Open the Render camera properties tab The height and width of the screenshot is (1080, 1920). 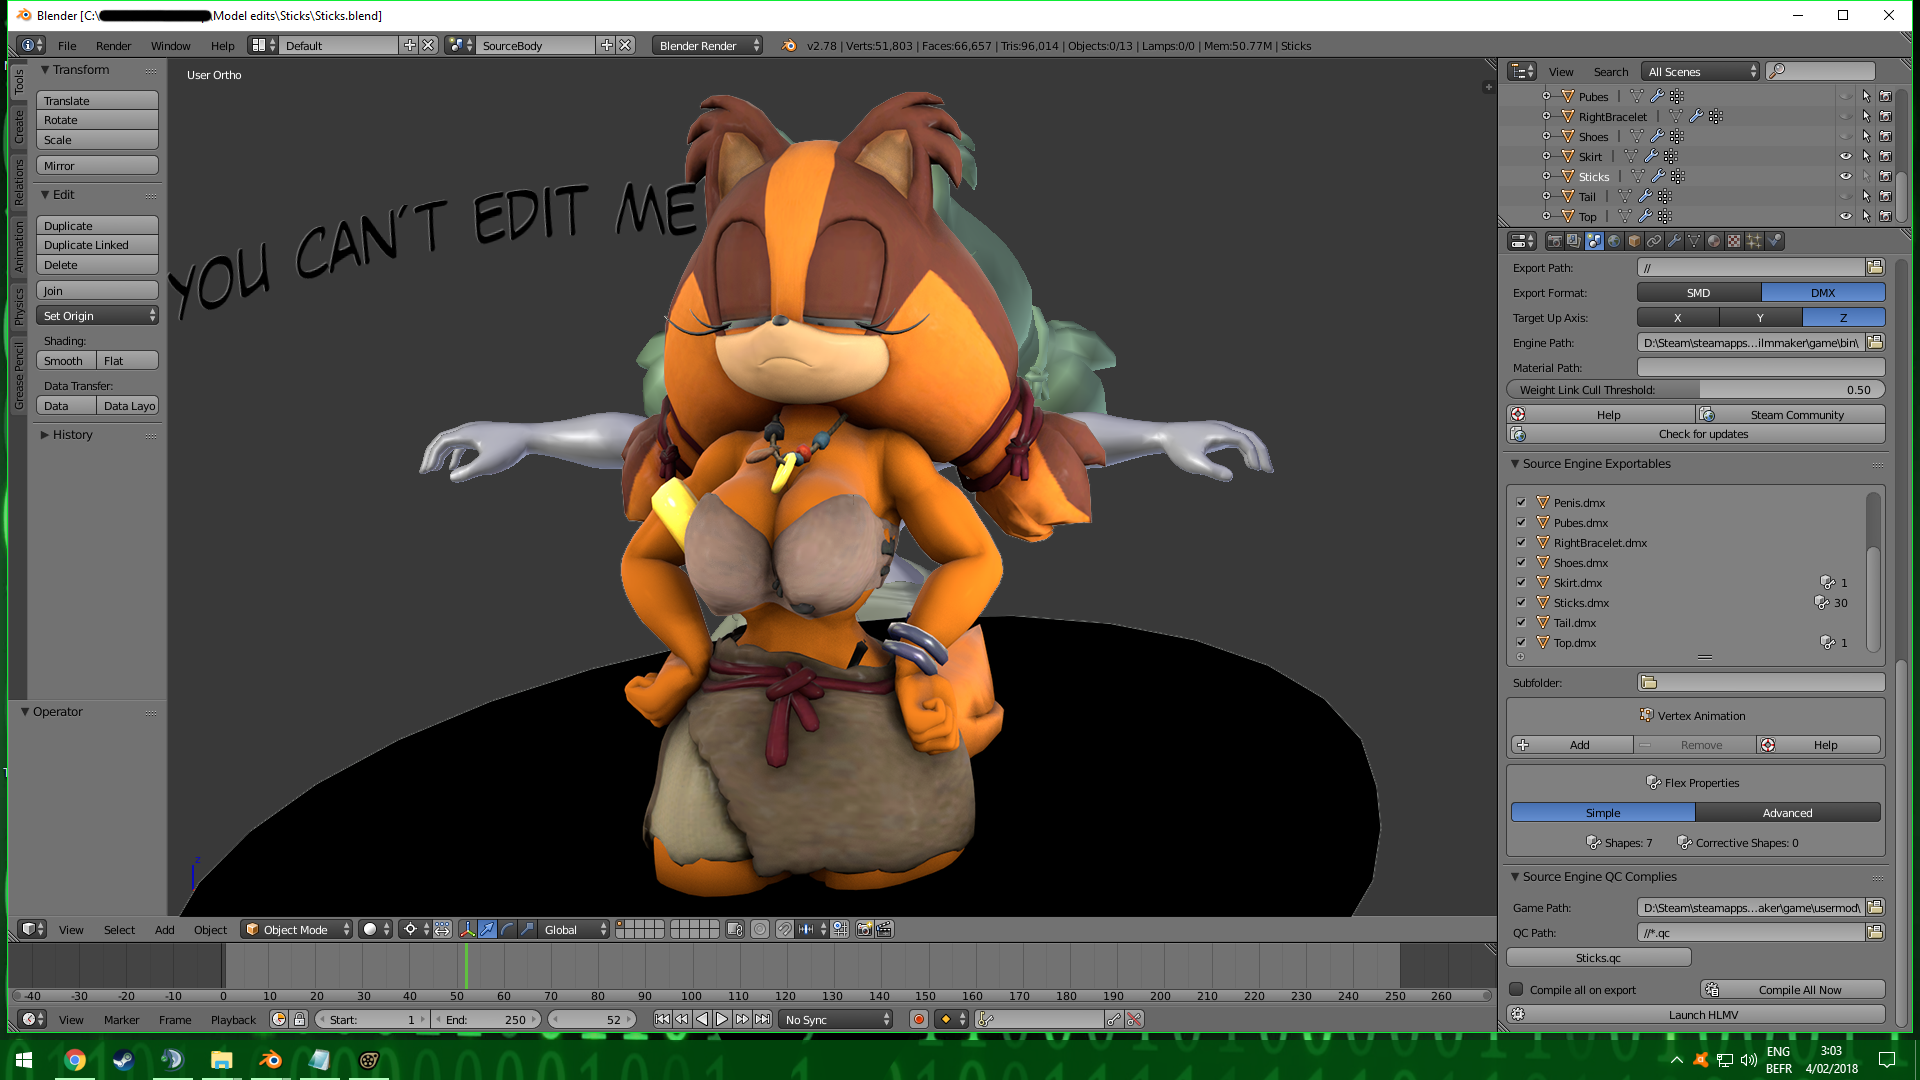pyautogui.click(x=1554, y=241)
